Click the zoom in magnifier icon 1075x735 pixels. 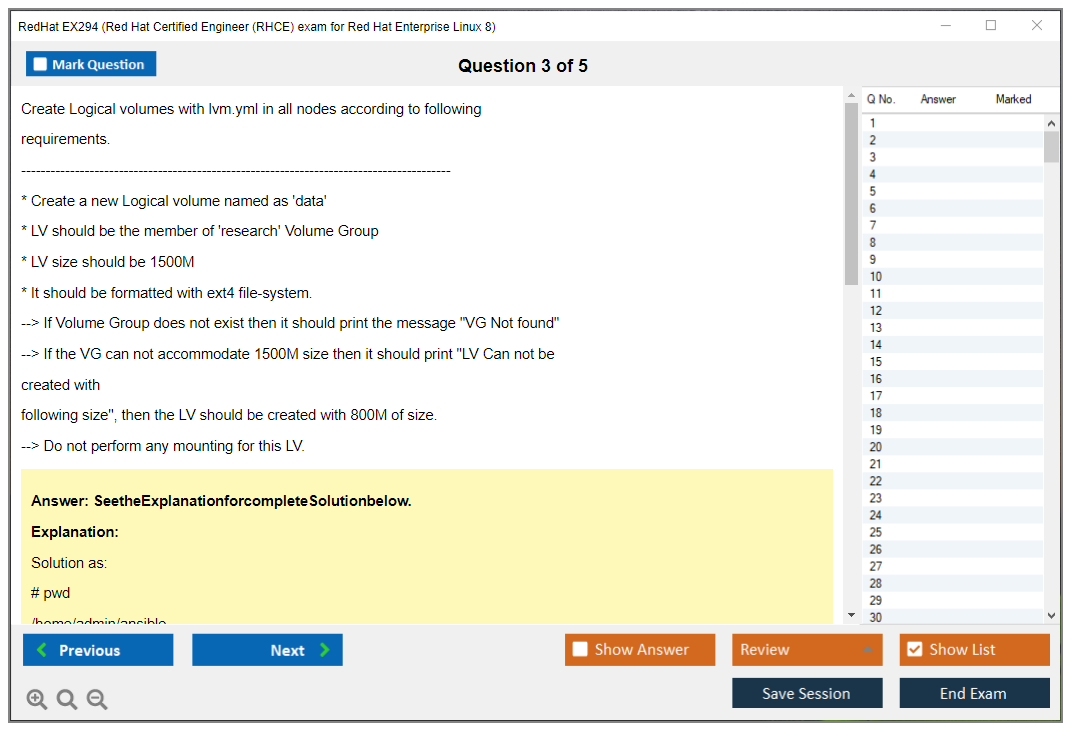[x=37, y=699]
